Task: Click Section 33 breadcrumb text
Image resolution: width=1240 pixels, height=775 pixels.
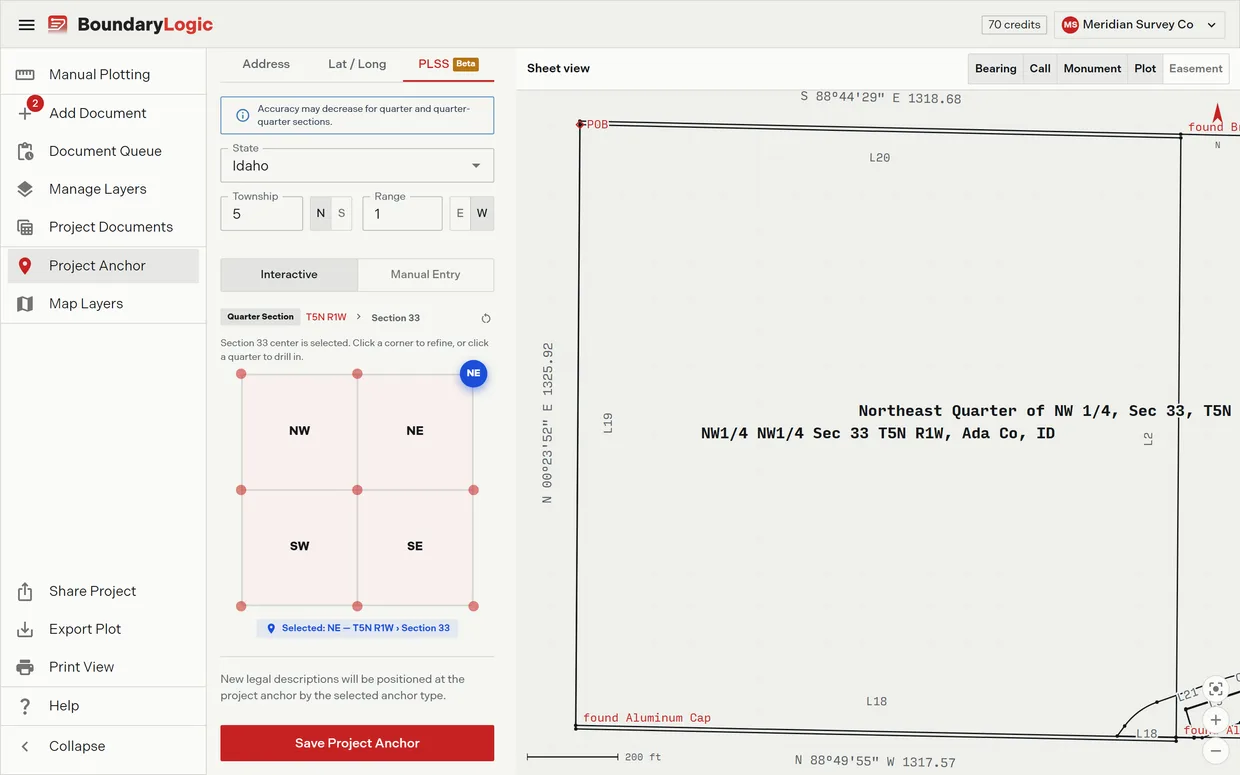Action: (396, 318)
